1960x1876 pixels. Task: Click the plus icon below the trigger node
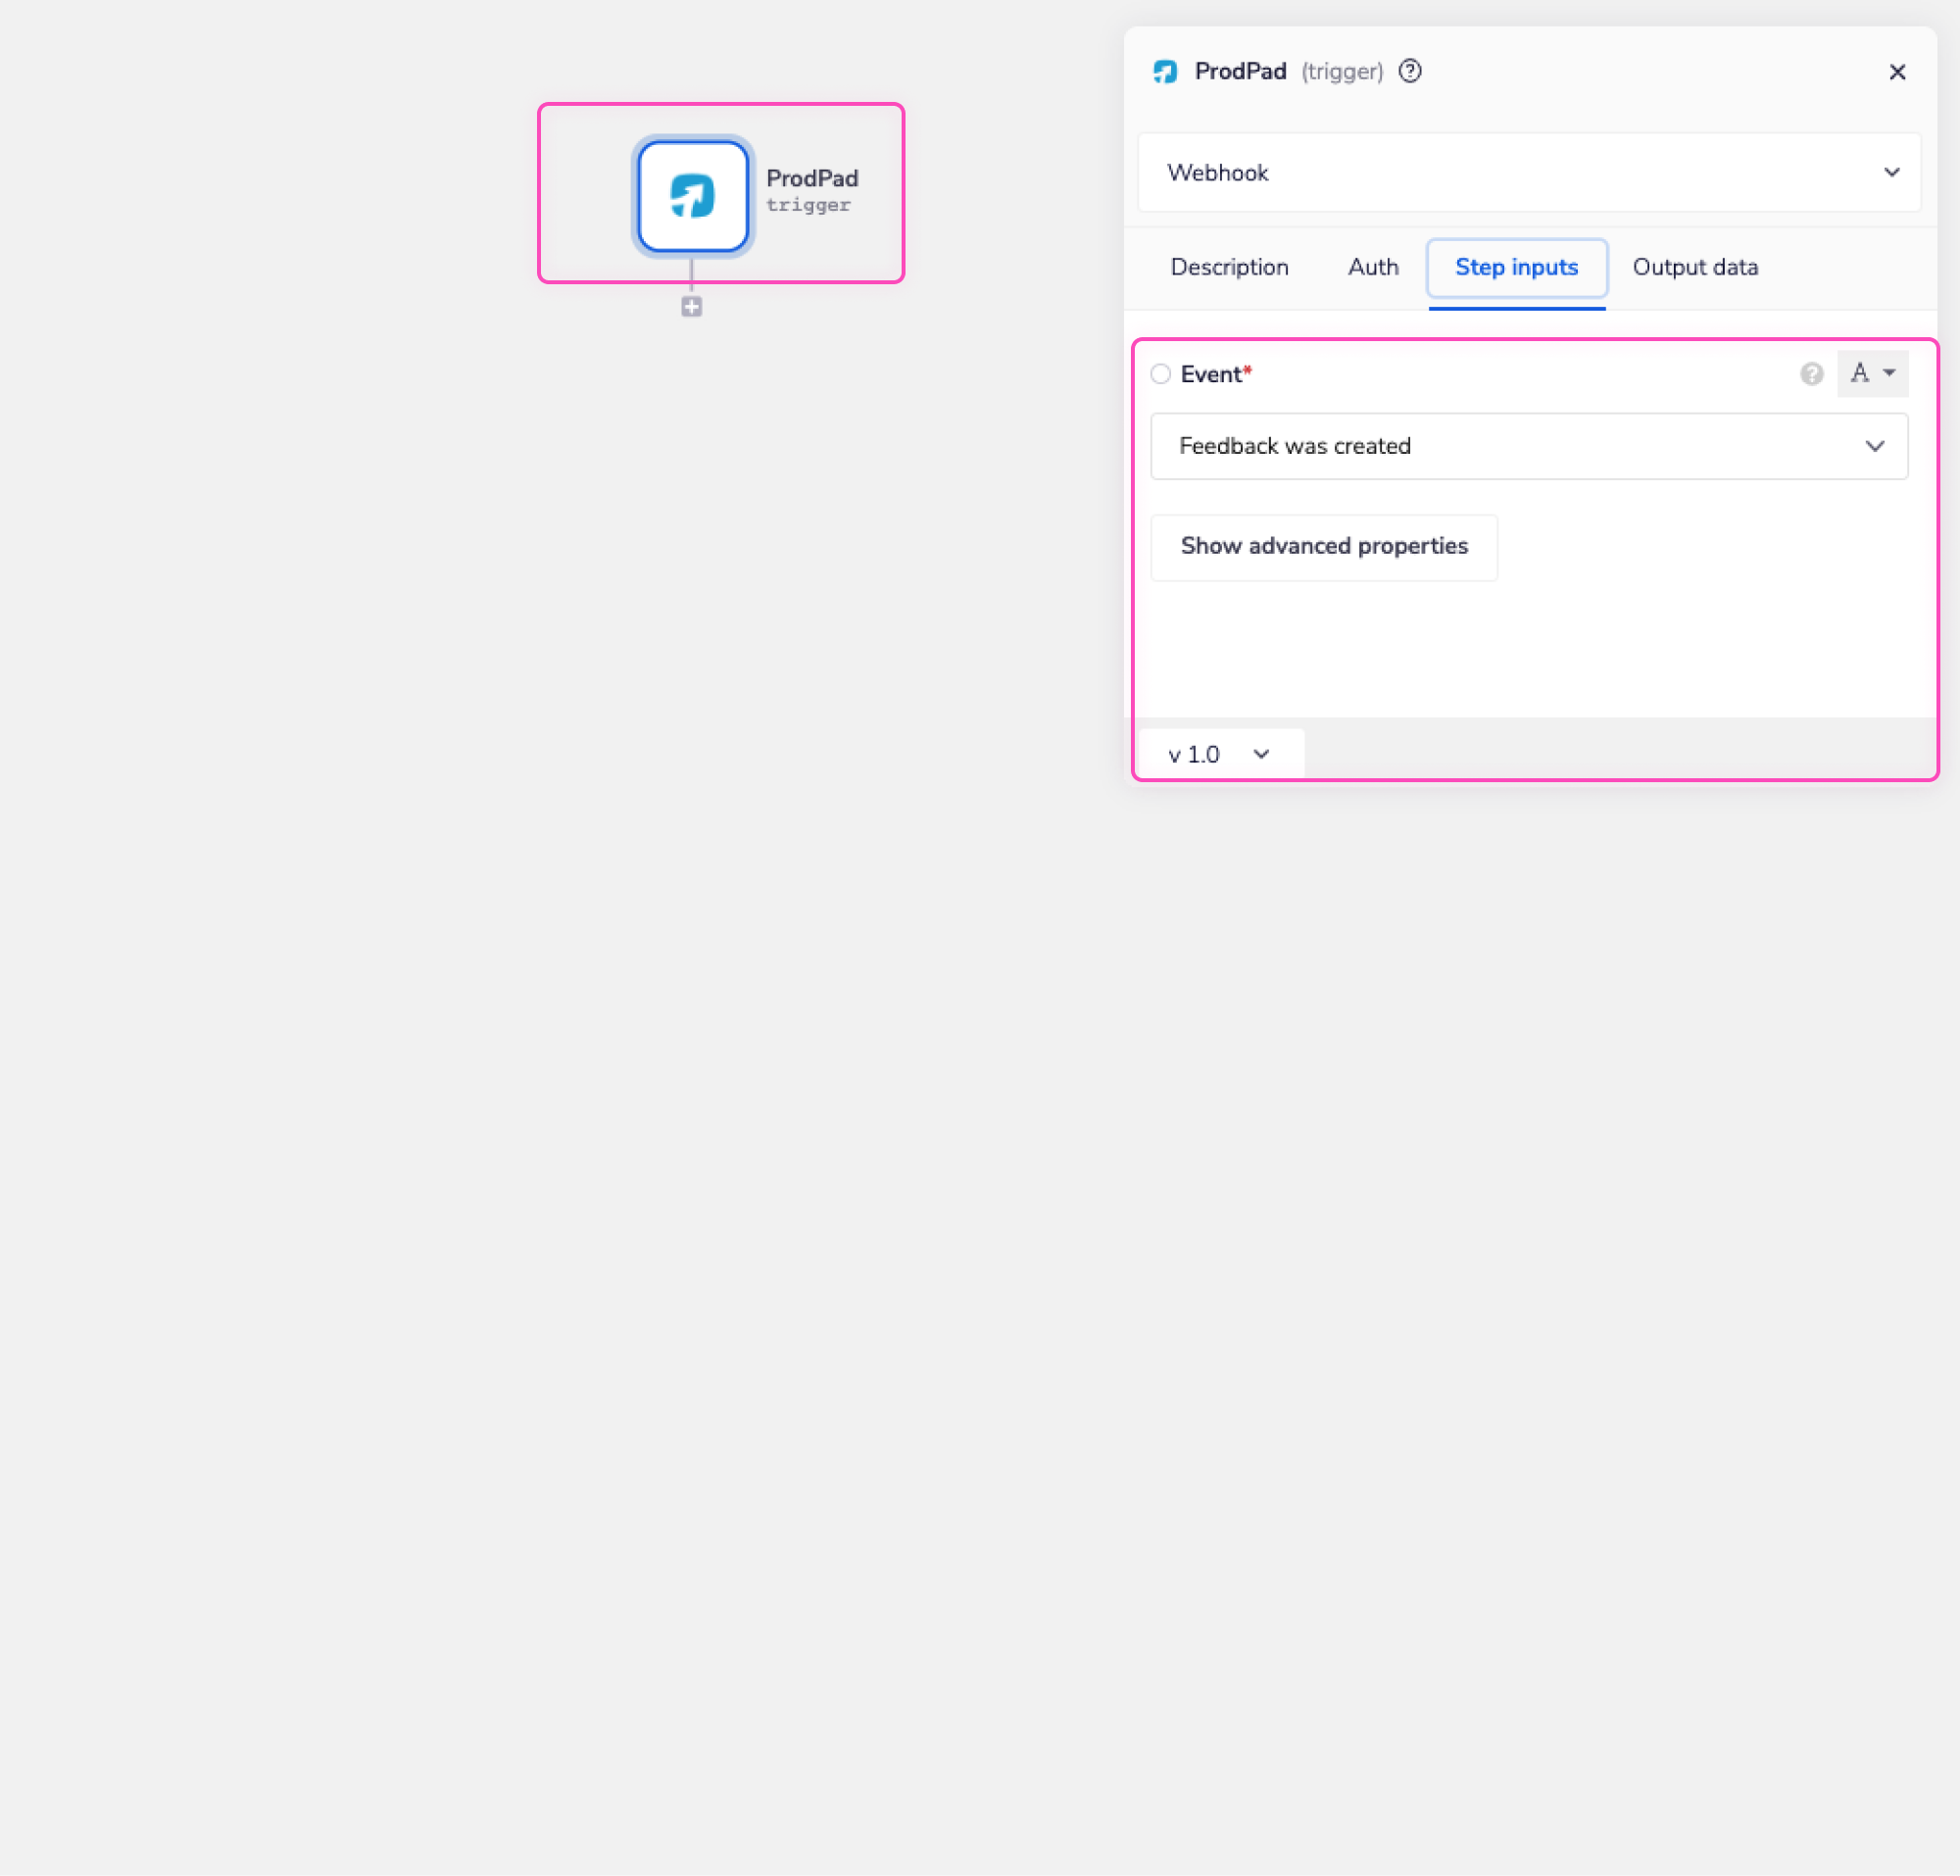click(x=691, y=307)
